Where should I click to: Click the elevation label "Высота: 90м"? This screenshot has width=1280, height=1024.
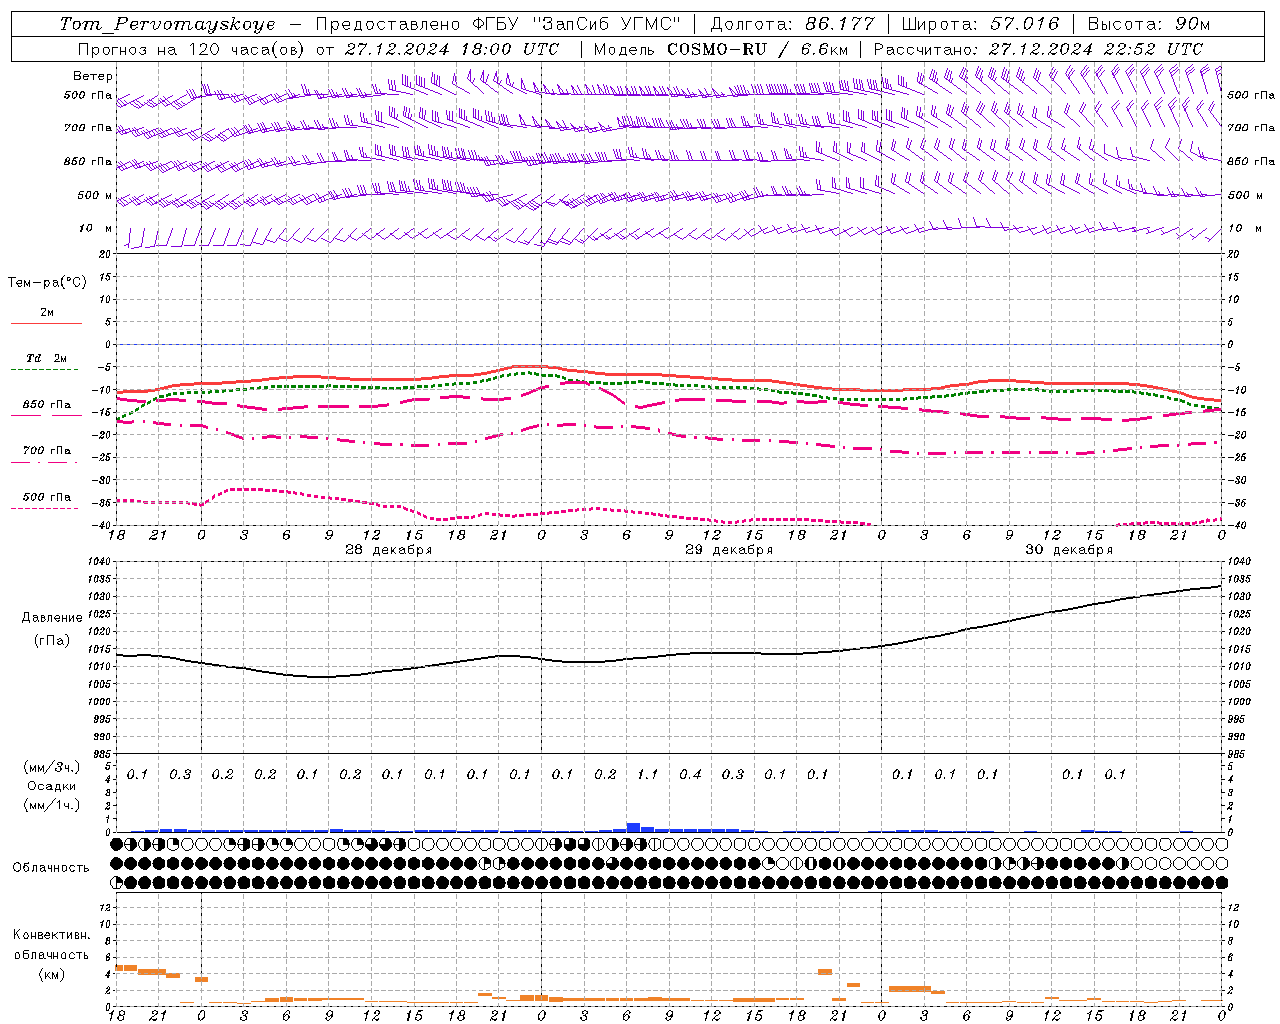[1148, 24]
